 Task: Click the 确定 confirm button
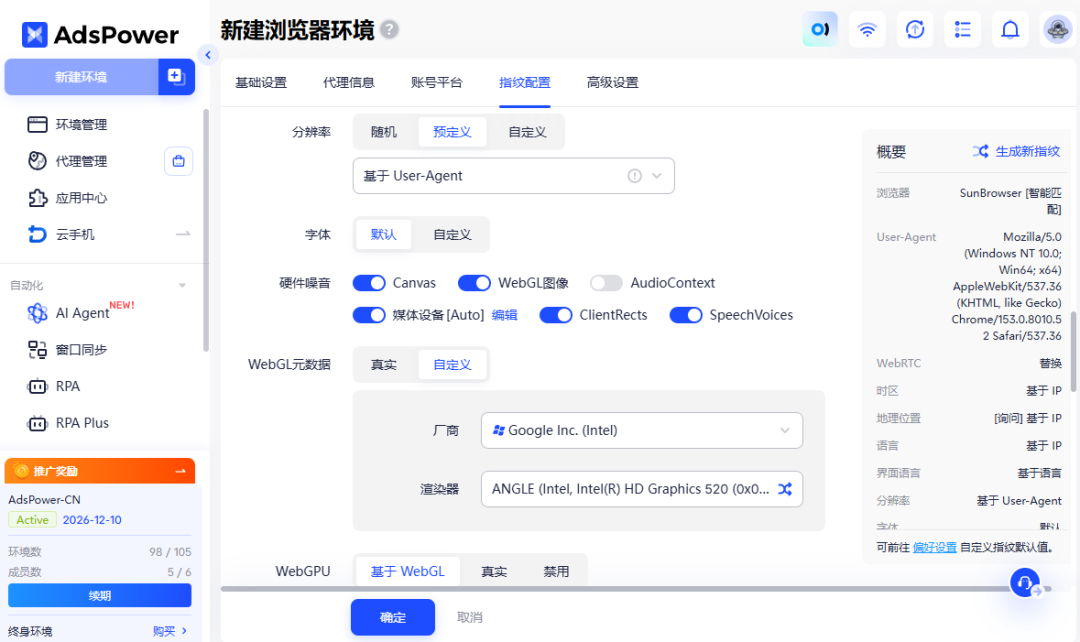pyautogui.click(x=393, y=617)
